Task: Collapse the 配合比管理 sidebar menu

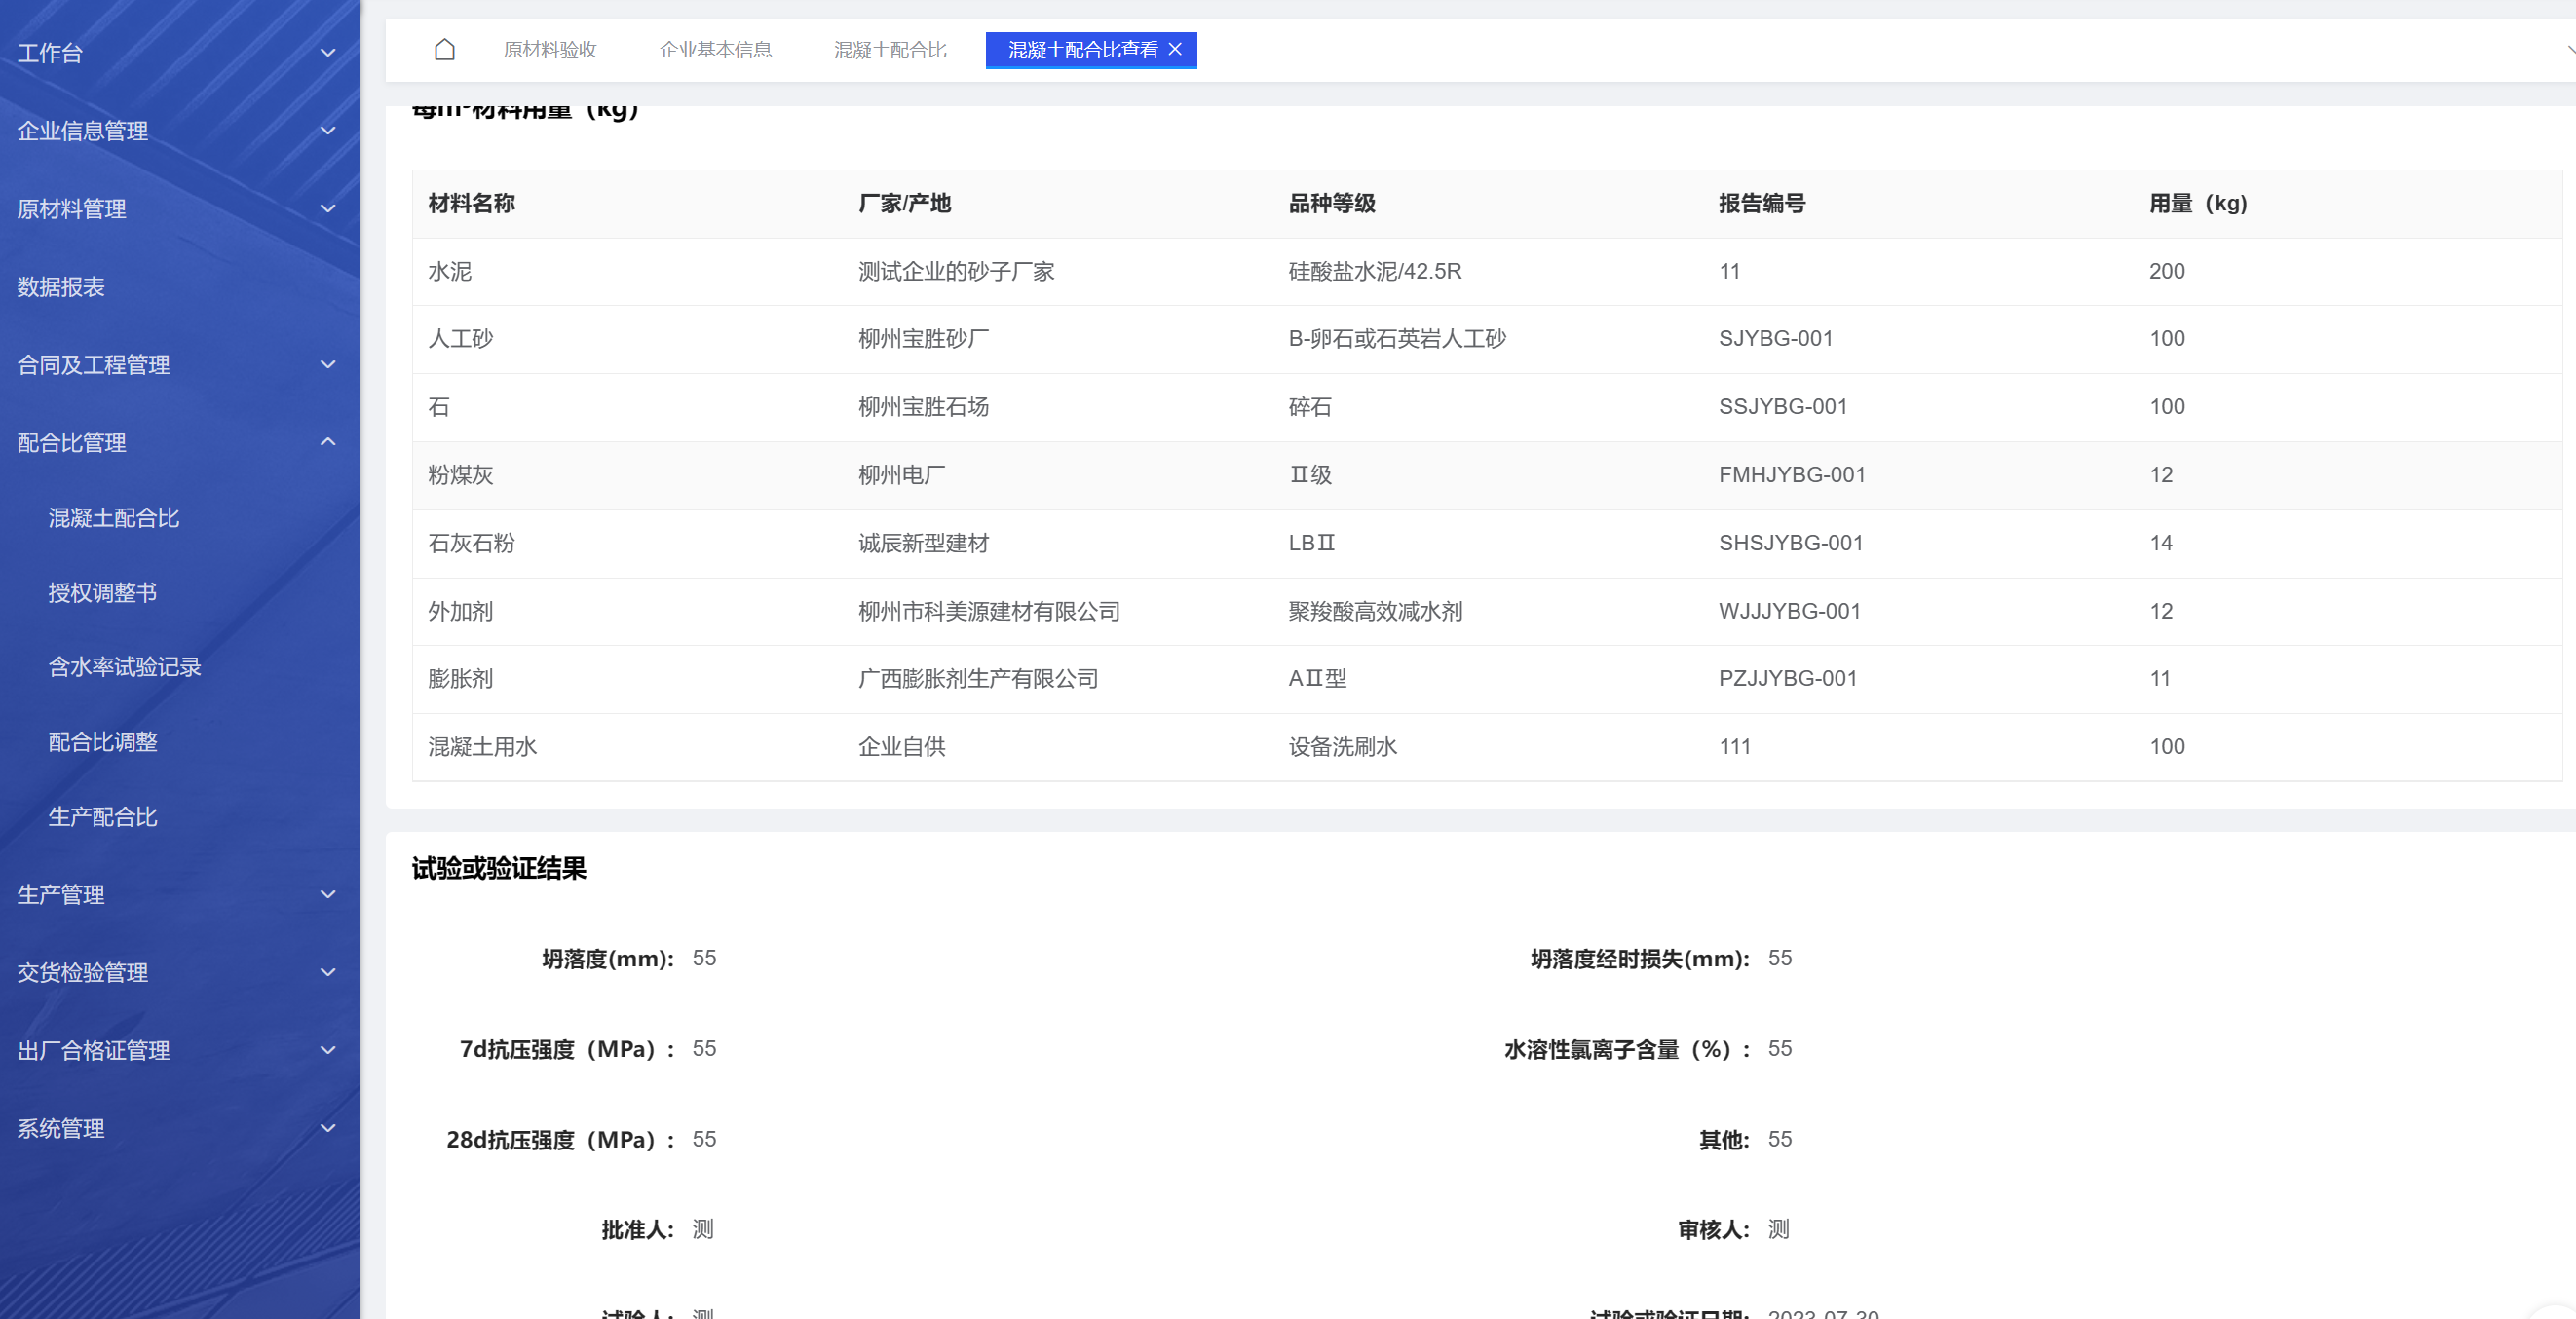Action: tap(180, 443)
